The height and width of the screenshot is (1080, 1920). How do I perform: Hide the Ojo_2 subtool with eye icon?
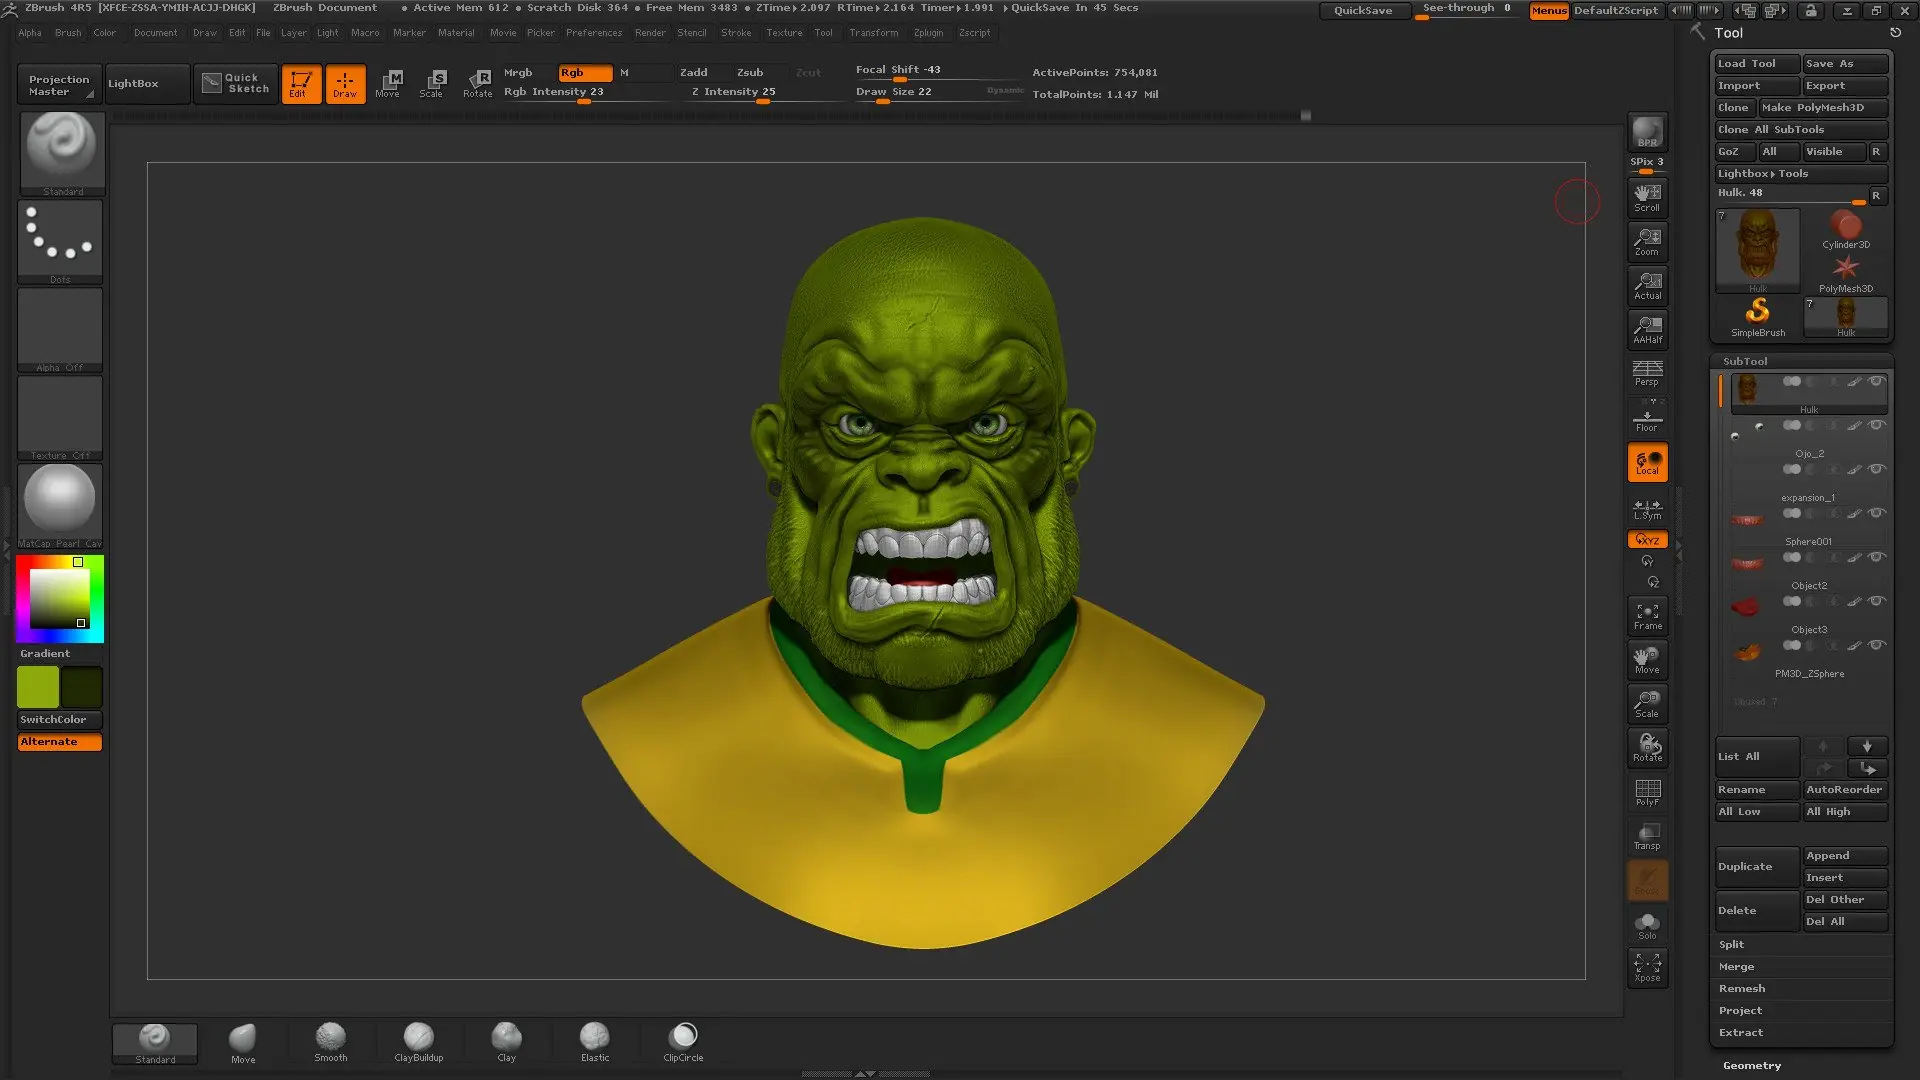1877,426
